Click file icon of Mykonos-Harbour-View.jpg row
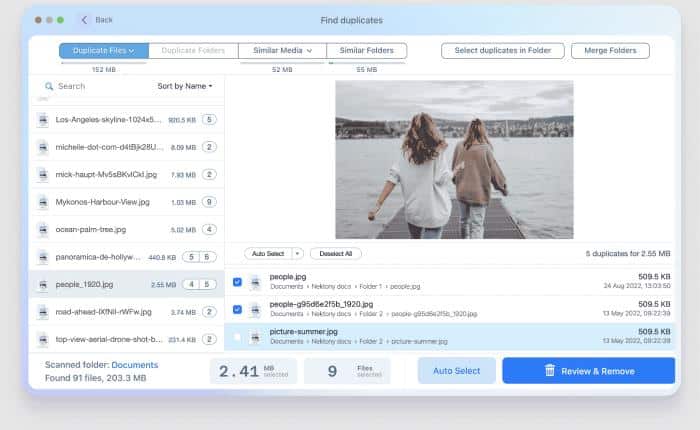This screenshot has width=700, height=430. click(x=43, y=202)
